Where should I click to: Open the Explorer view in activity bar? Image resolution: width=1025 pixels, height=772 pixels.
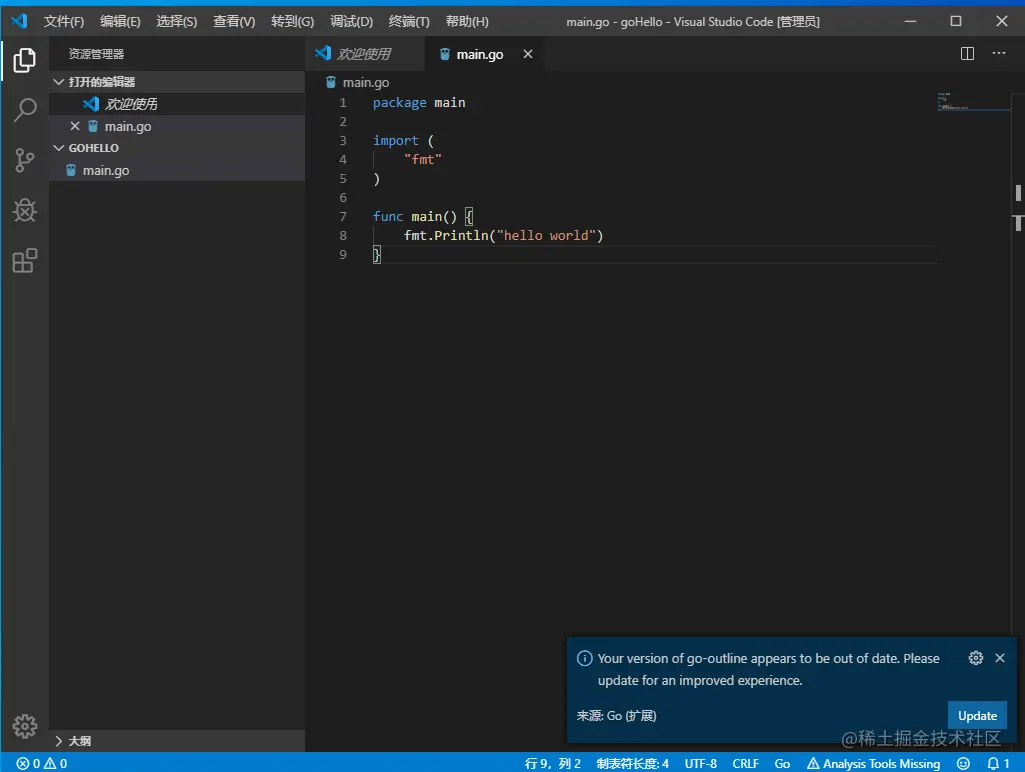pyautogui.click(x=25, y=60)
